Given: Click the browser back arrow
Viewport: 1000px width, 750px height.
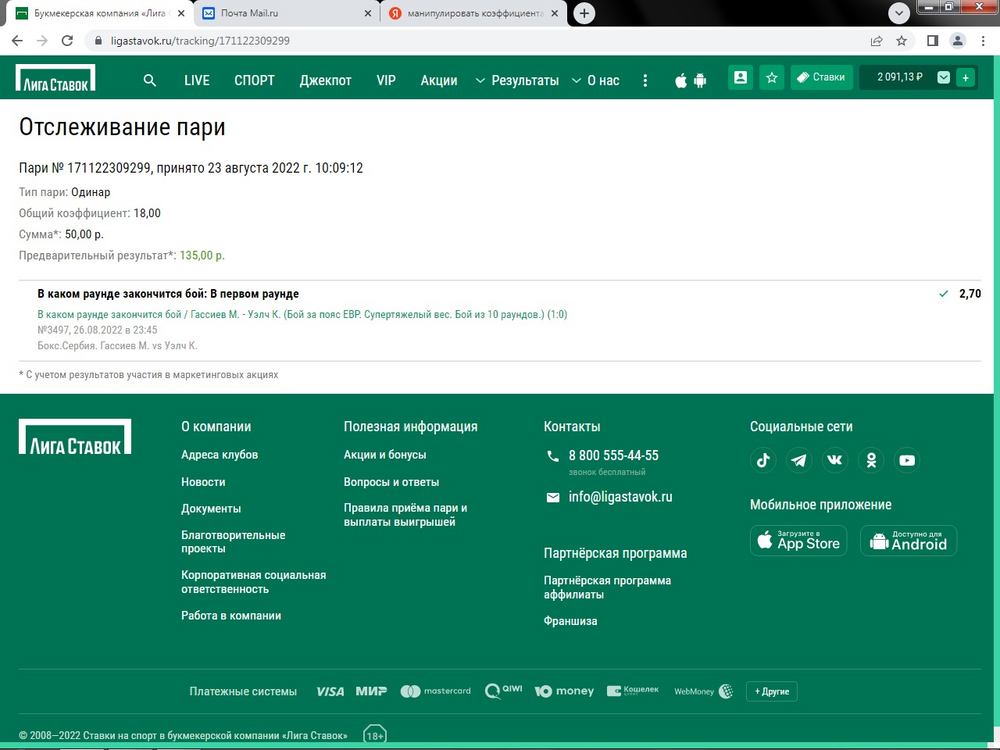Looking at the screenshot, I should (17, 41).
